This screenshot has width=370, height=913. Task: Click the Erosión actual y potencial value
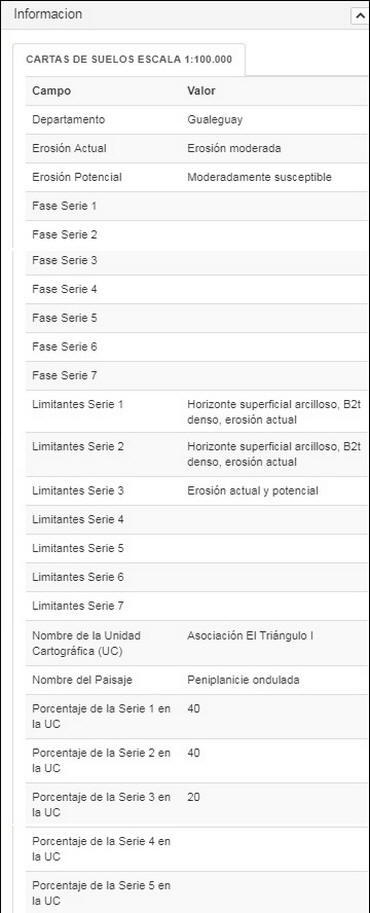(x=253, y=491)
